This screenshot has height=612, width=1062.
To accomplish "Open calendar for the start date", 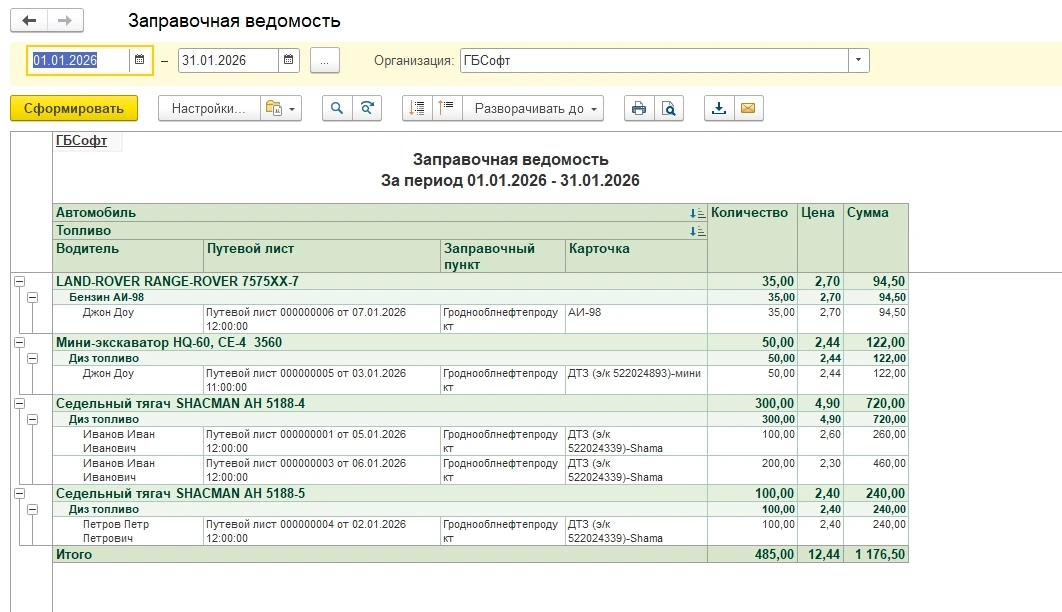I will (x=140, y=60).
